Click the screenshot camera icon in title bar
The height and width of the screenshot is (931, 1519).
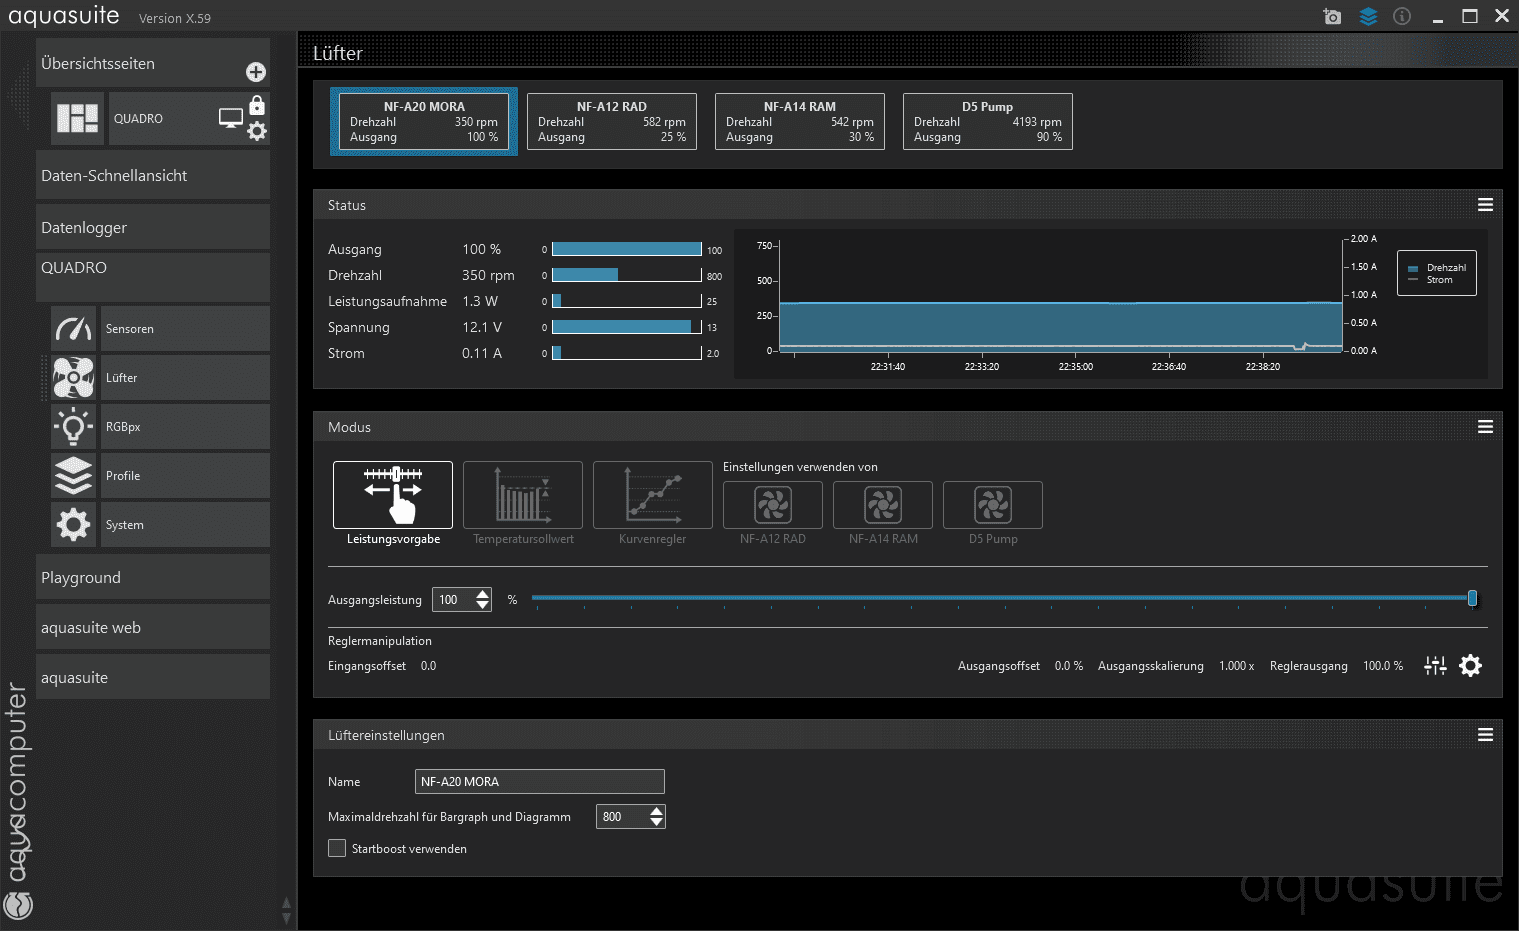pos(1332,16)
